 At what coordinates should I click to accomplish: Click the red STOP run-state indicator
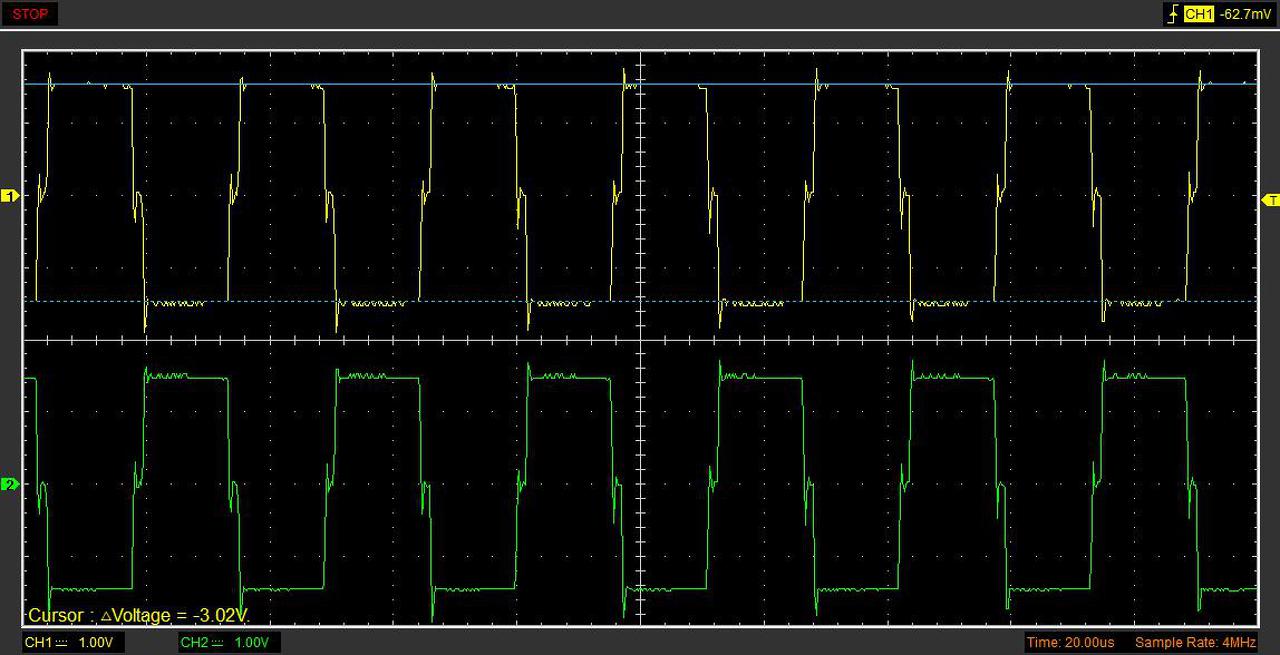[30, 14]
